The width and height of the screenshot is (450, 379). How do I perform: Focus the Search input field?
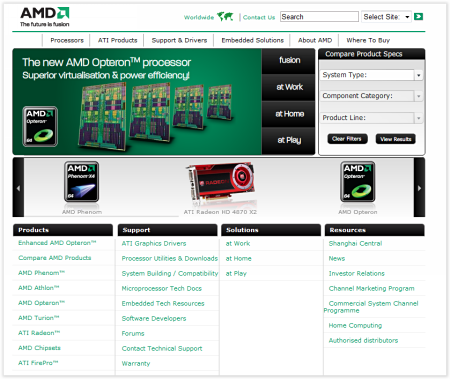[x=319, y=17]
